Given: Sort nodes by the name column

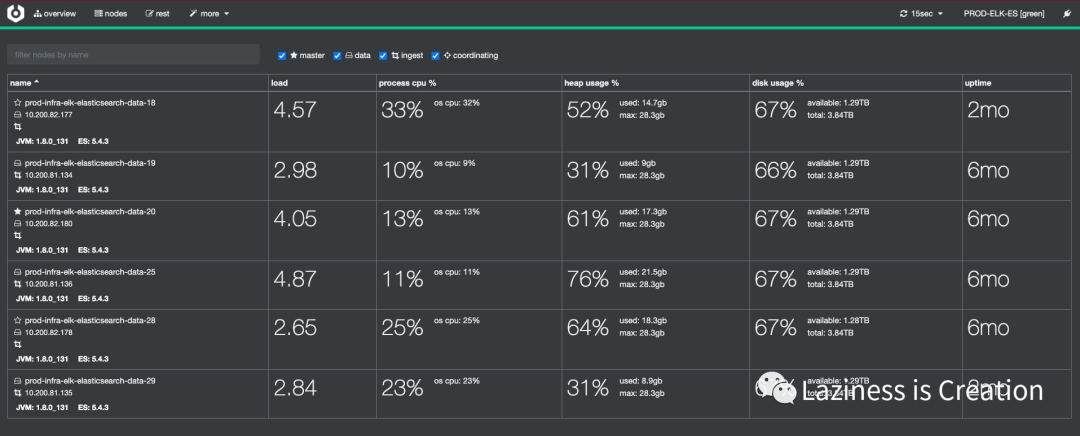Looking at the screenshot, I should 26,82.
